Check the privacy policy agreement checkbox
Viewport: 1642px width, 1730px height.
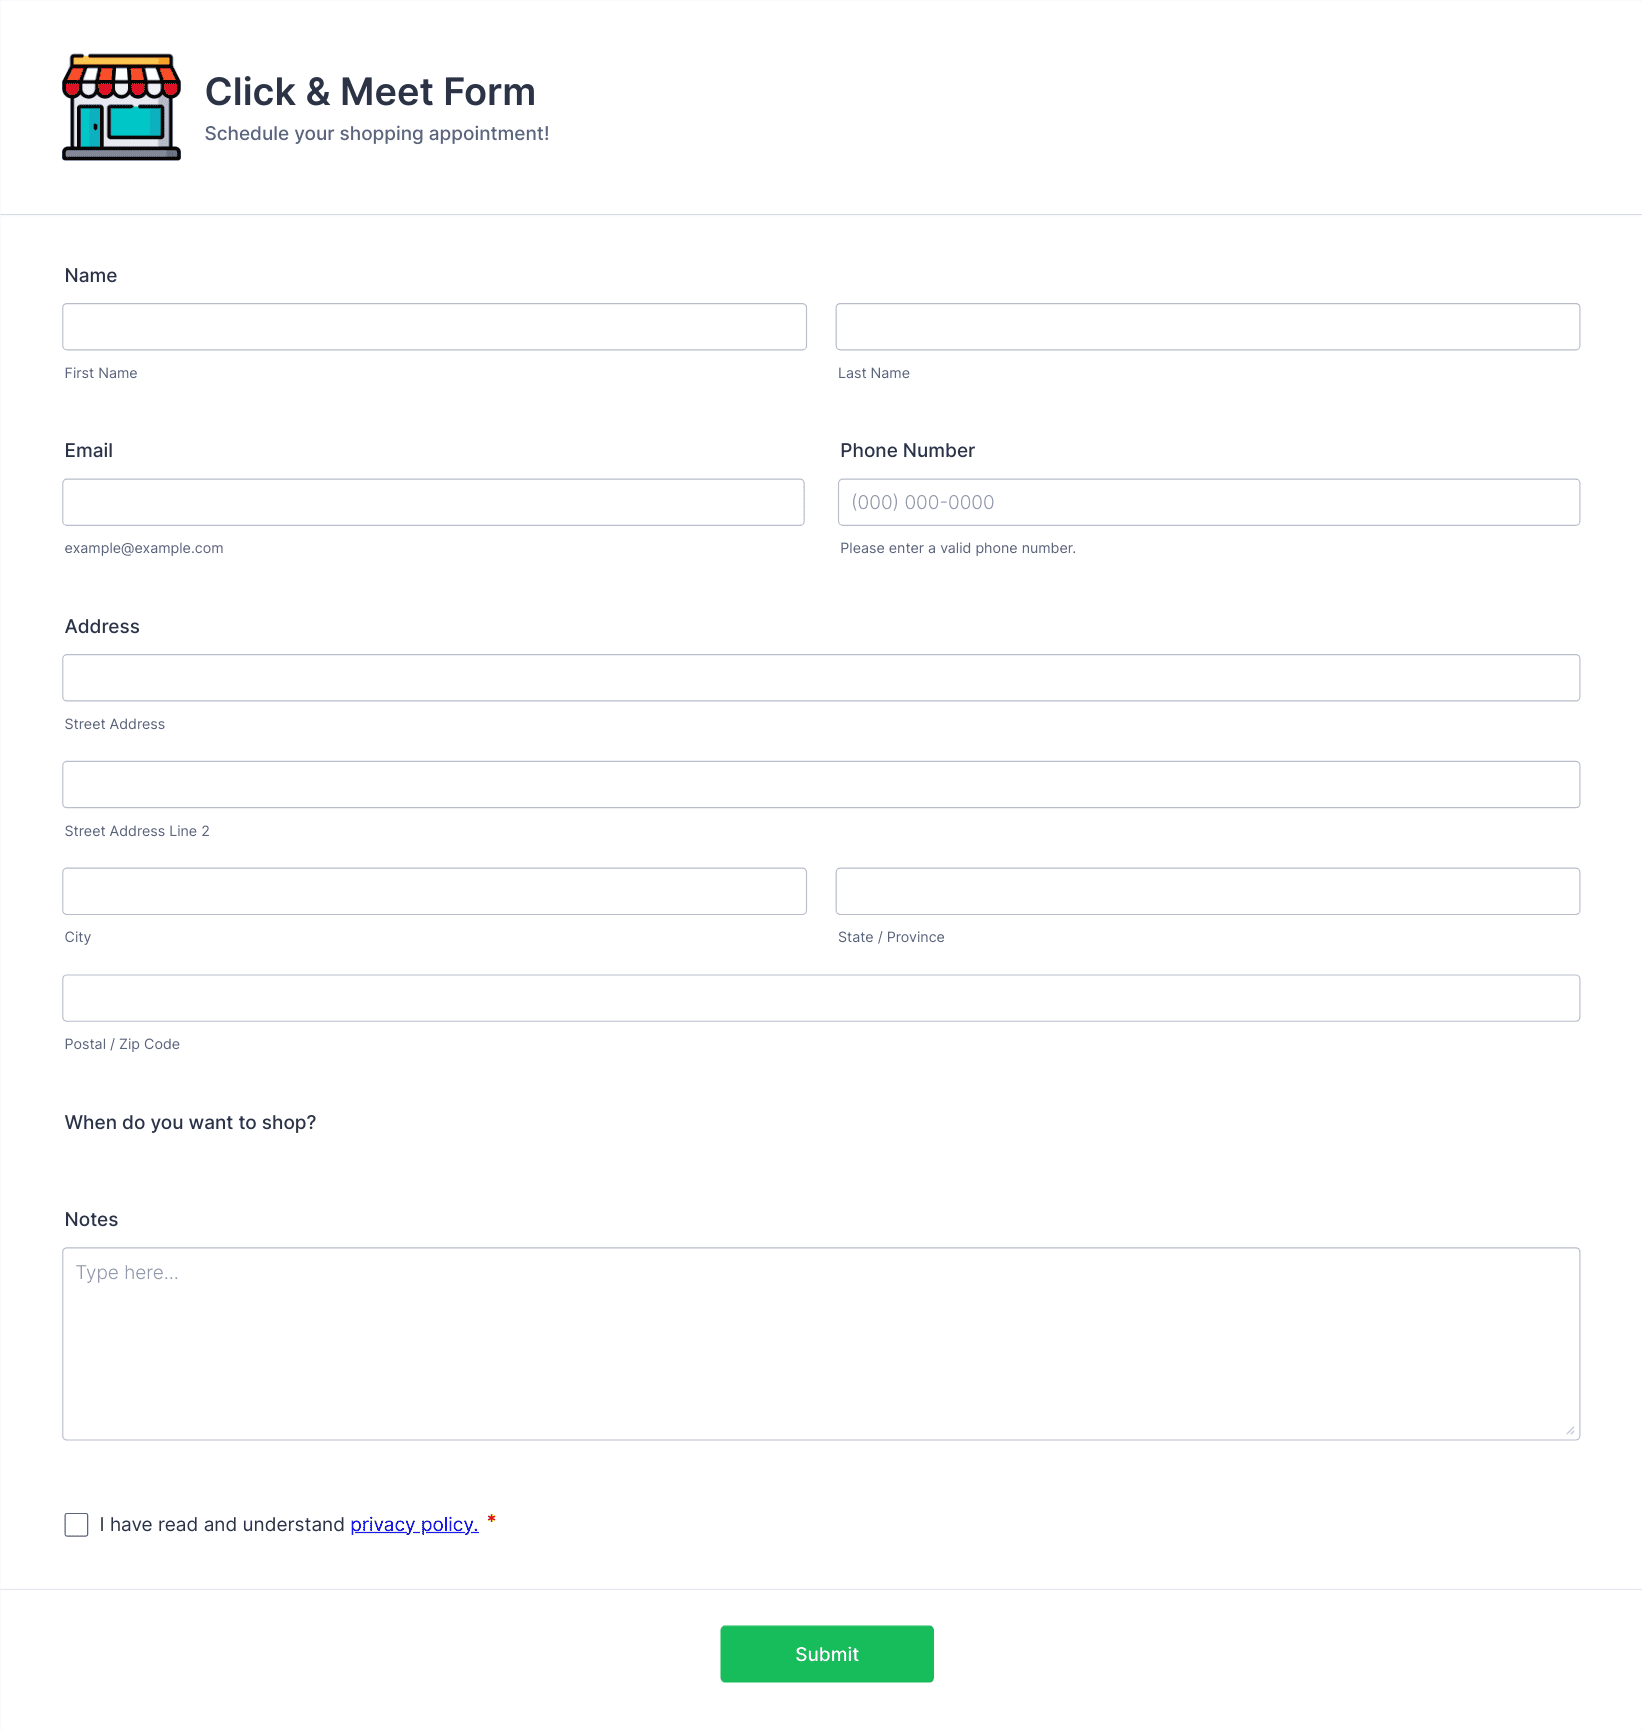point(76,1524)
